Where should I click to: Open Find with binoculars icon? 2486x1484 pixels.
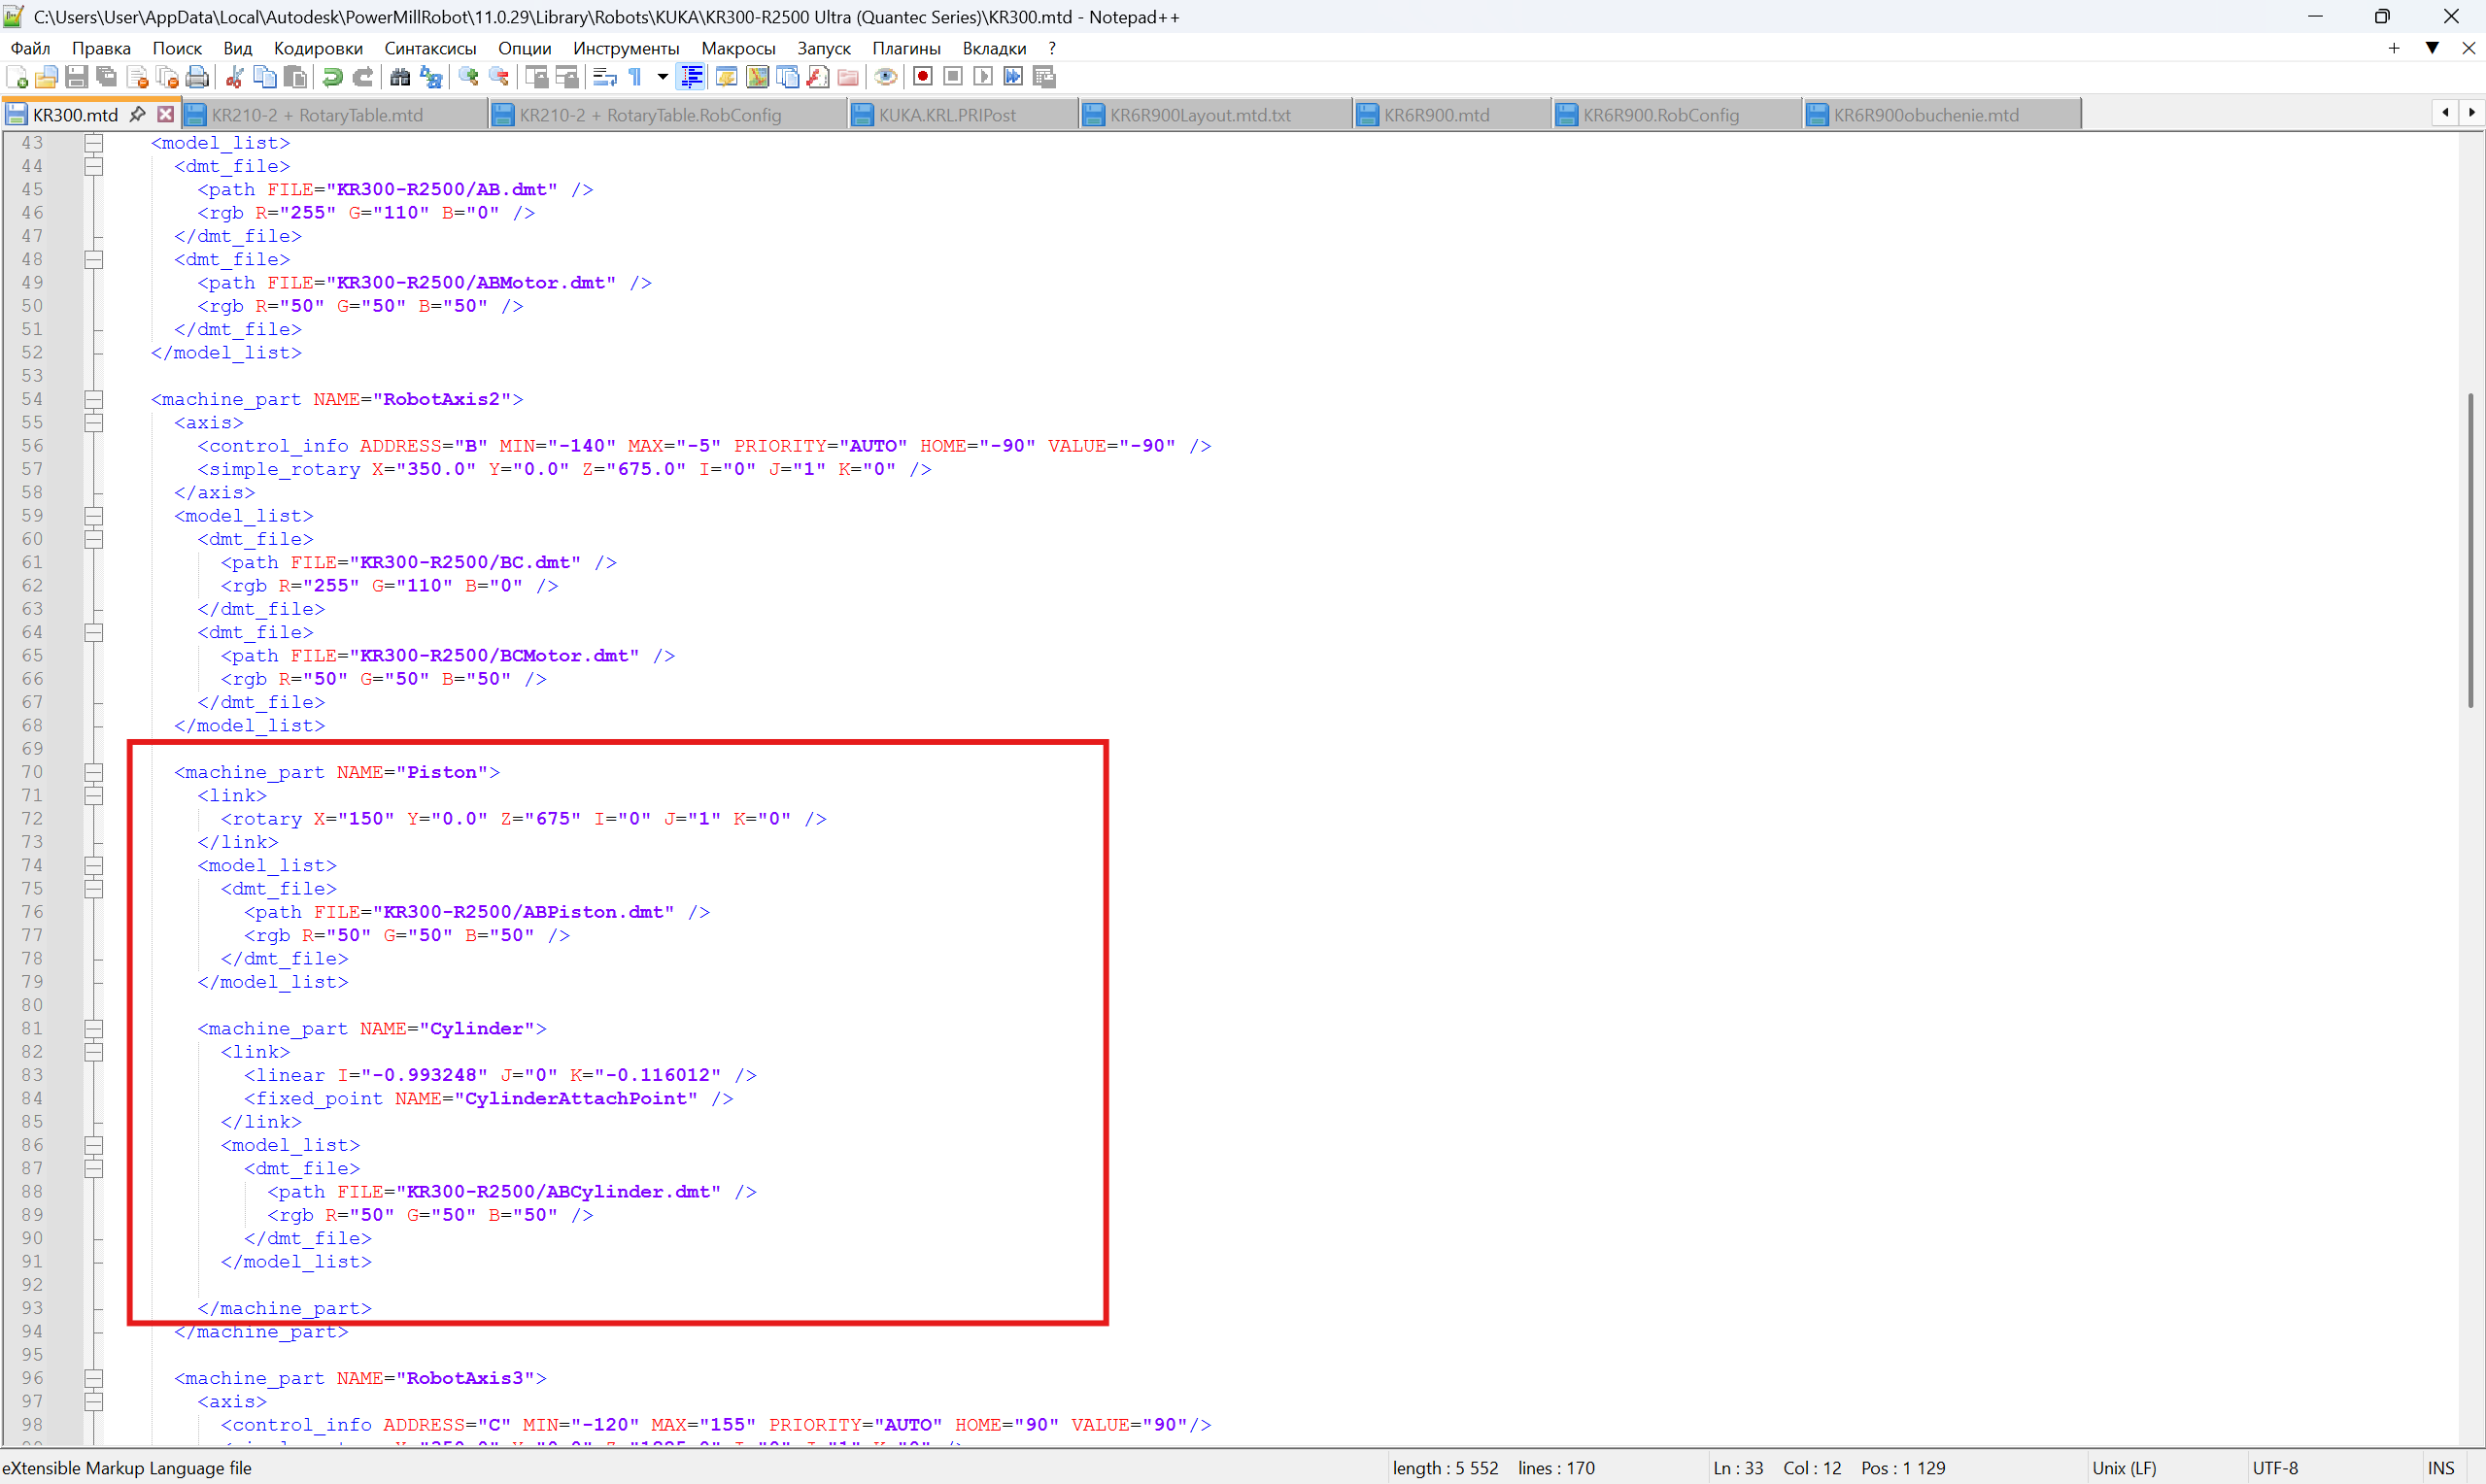pos(400,77)
